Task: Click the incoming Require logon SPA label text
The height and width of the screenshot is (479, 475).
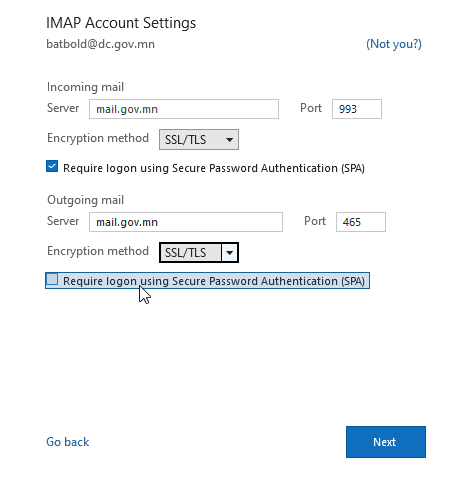Action: point(214,168)
